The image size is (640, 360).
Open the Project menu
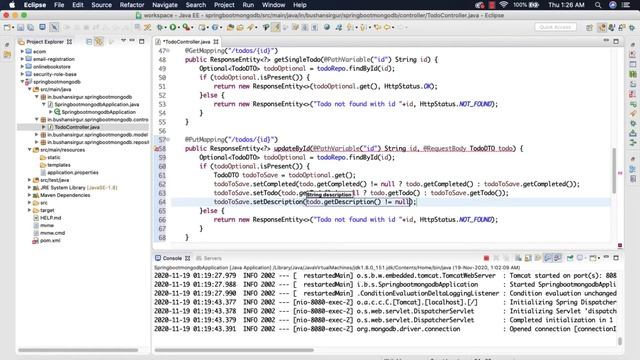click(x=224, y=5)
